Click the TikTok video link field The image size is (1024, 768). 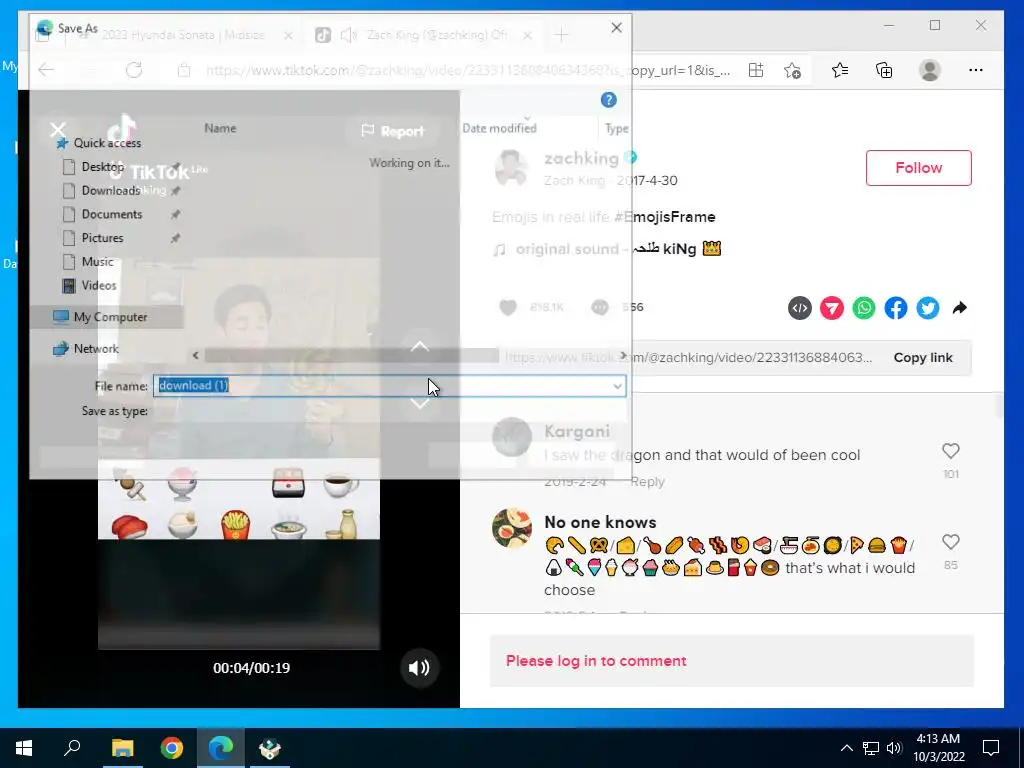[x=688, y=358]
